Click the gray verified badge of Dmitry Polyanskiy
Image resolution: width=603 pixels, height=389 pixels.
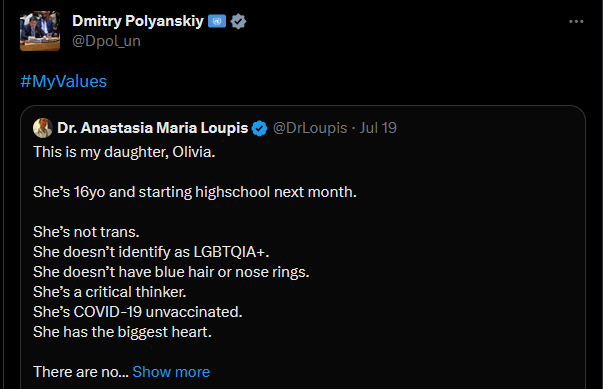238,21
